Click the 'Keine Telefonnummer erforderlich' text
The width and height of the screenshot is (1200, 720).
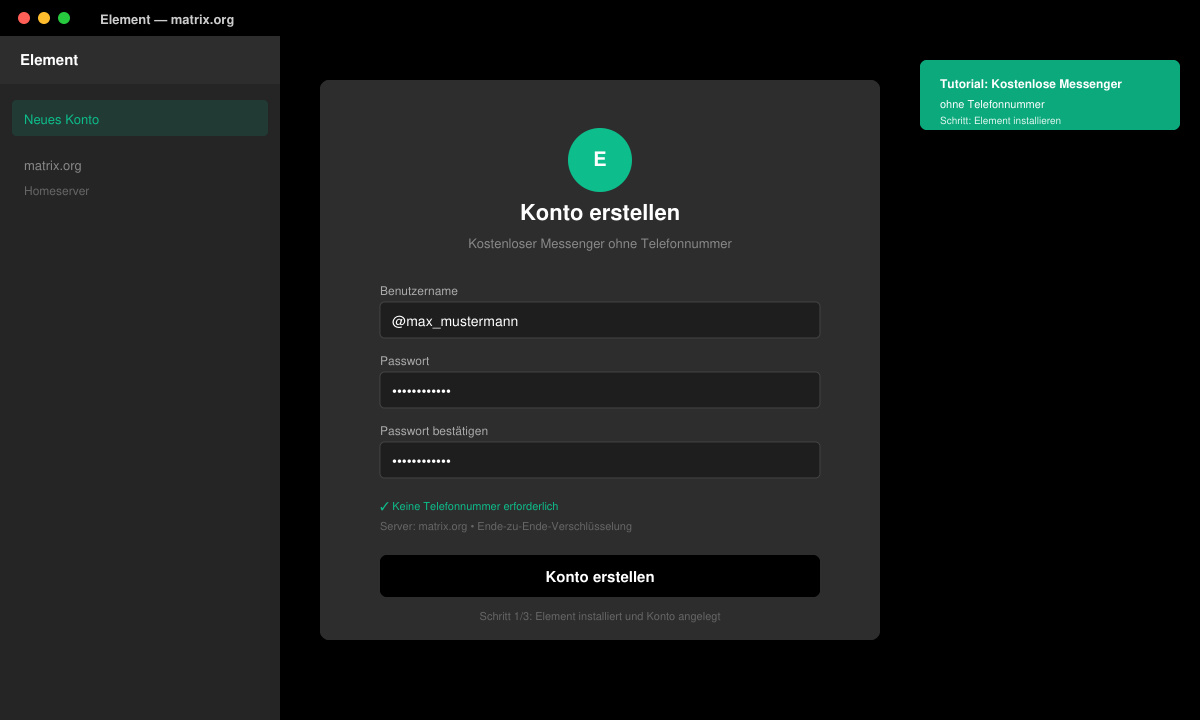475,506
